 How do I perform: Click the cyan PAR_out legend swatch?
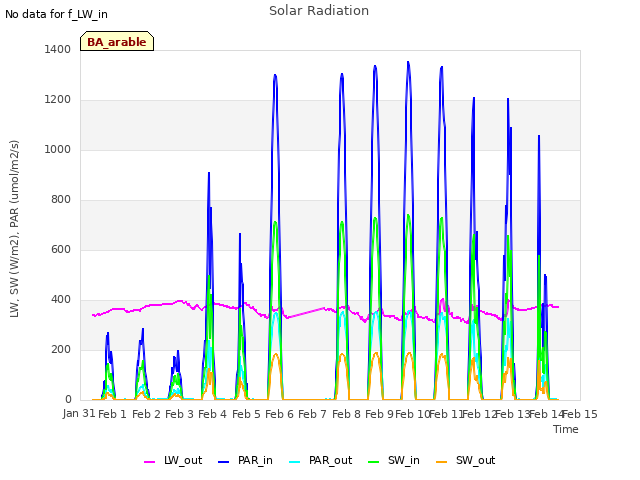coord(294,462)
